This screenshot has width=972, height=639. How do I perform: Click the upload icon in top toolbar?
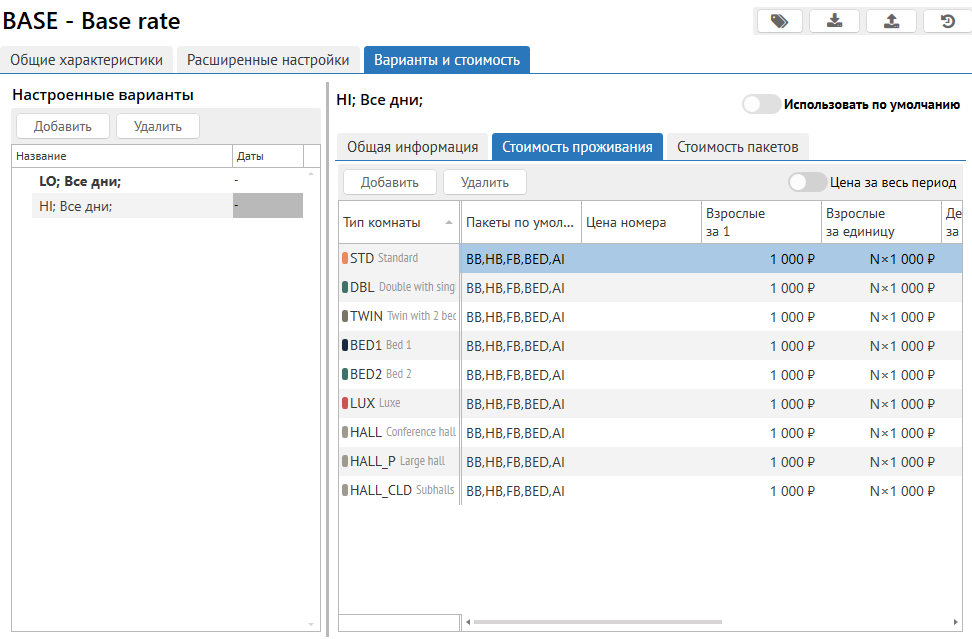891,21
